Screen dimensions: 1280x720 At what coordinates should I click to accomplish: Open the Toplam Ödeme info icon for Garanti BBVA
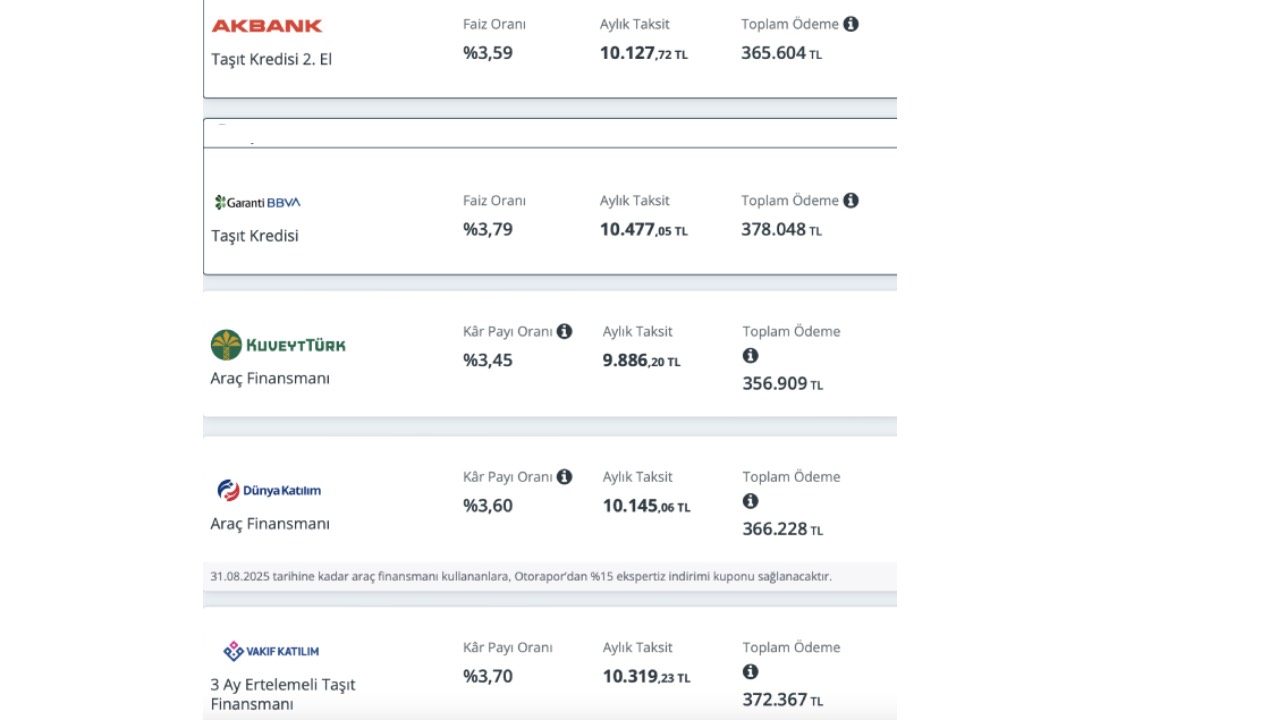tap(851, 200)
